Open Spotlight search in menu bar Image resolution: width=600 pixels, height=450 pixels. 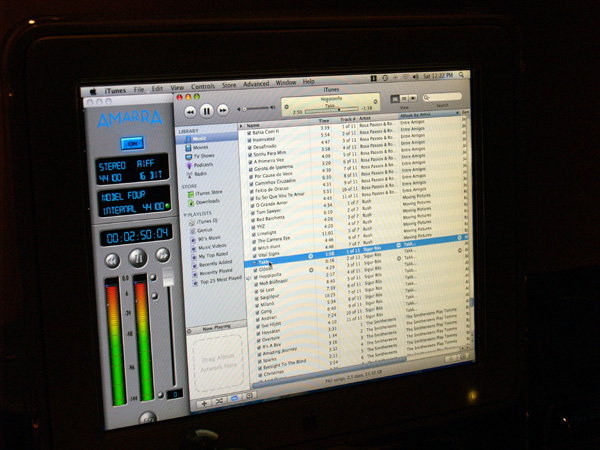tap(461, 75)
